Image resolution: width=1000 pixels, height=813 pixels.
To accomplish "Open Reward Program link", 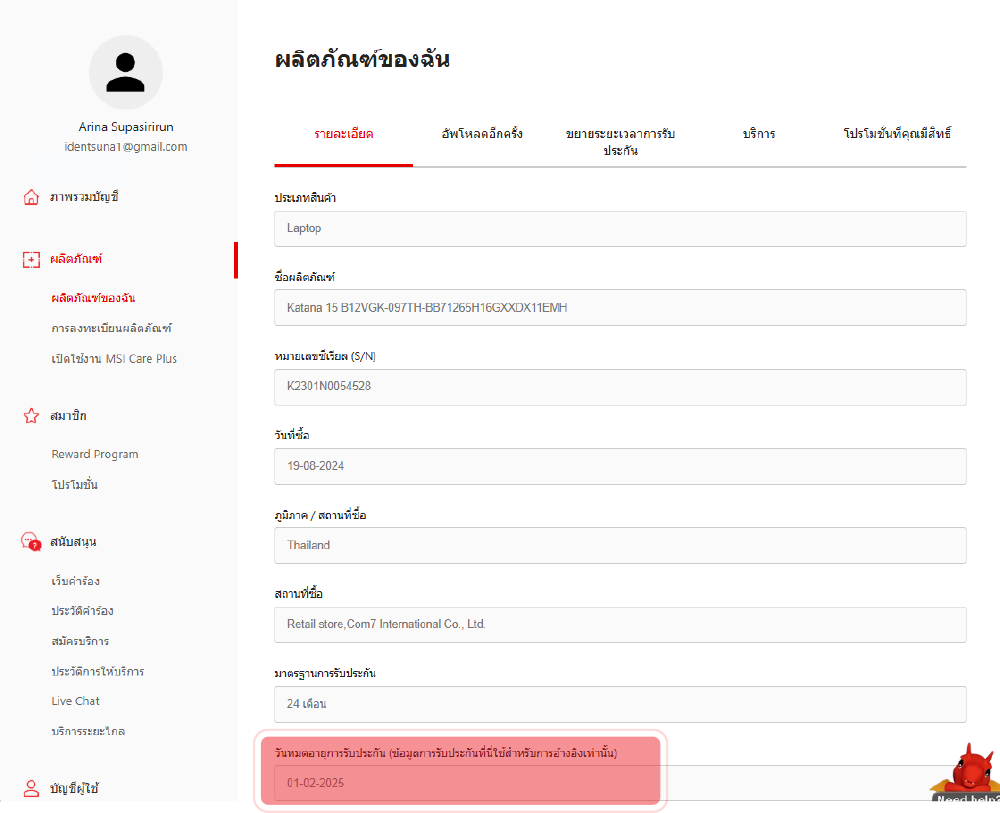I will pyautogui.click(x=95, y=454).
